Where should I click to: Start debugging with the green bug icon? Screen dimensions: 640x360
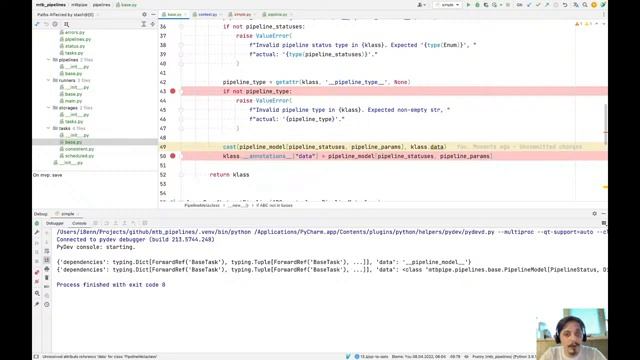[477, 5]
